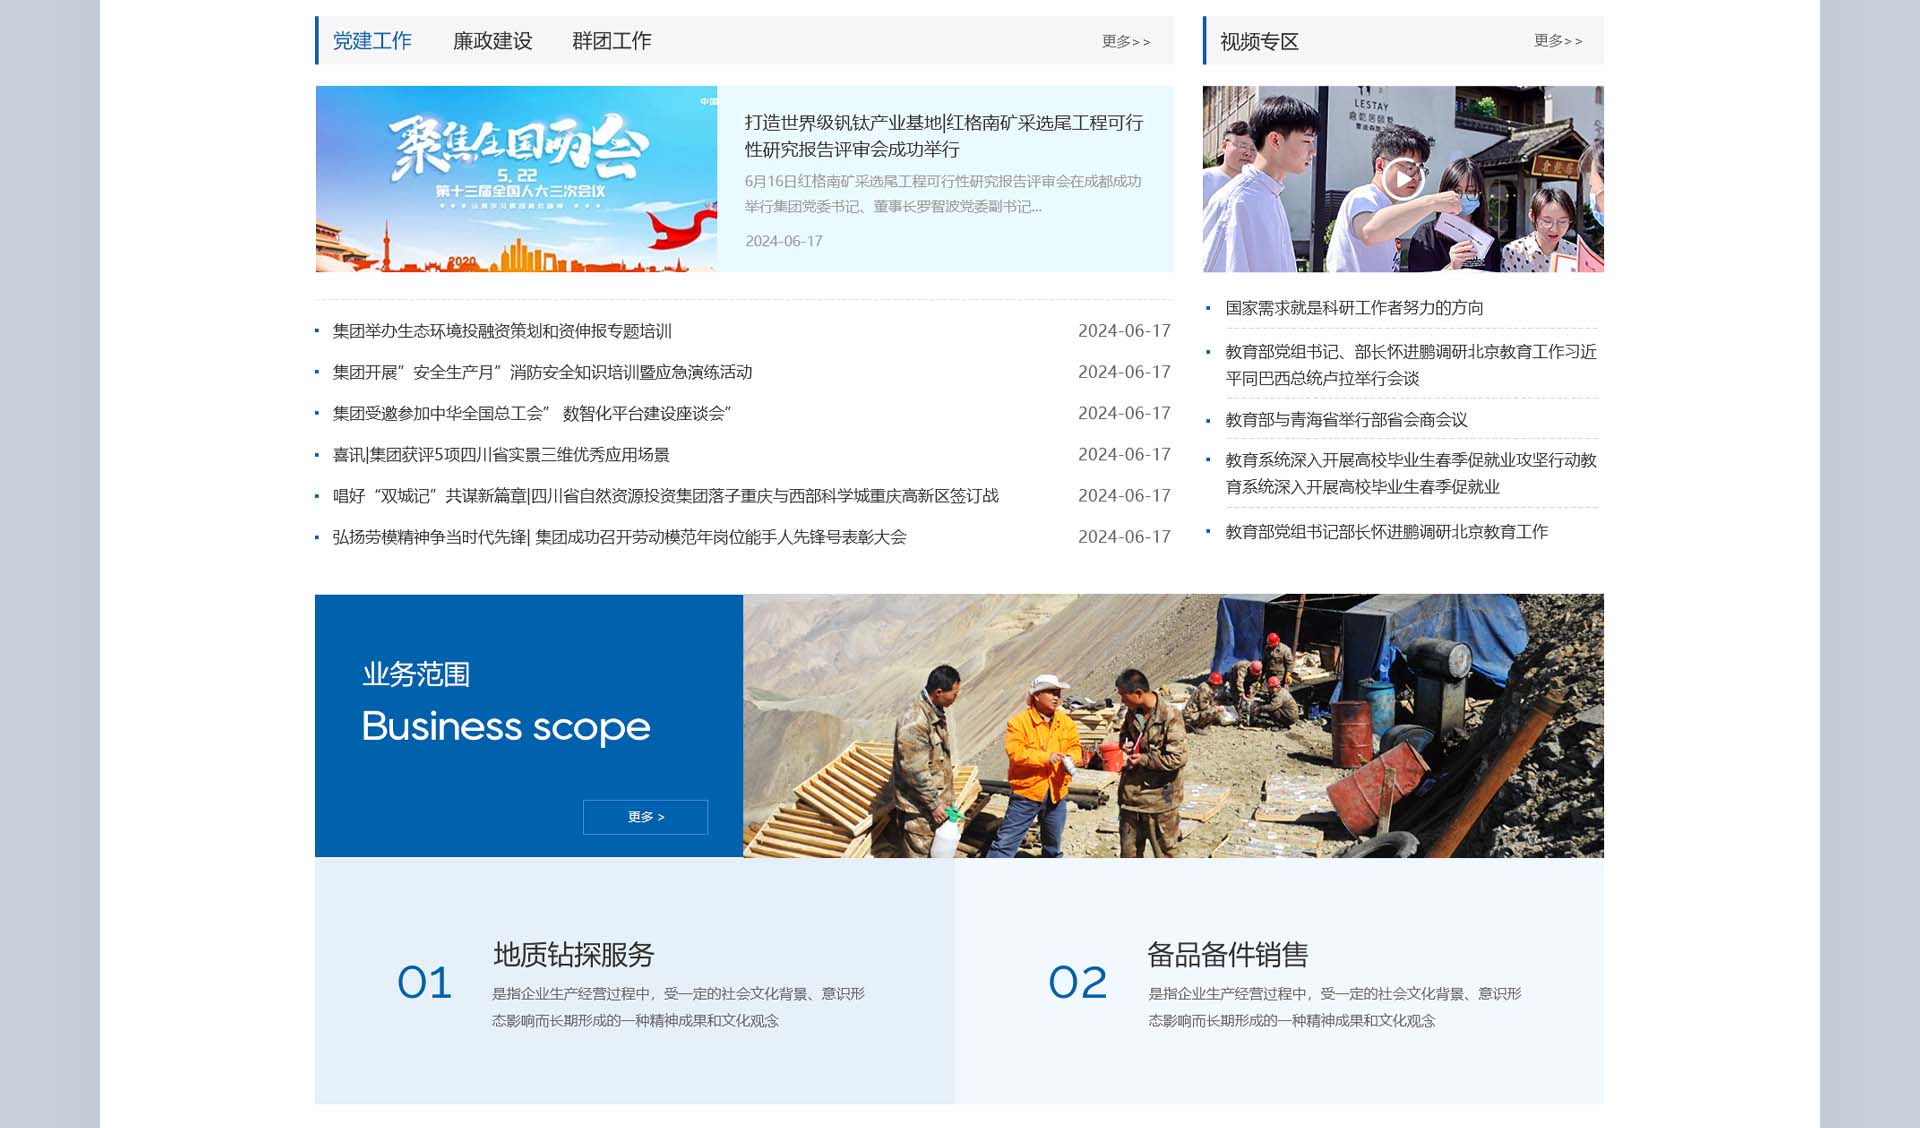Switch to the 群团工作 tab
This screenshot has width=1920, height=1128.
pos(611,41)
